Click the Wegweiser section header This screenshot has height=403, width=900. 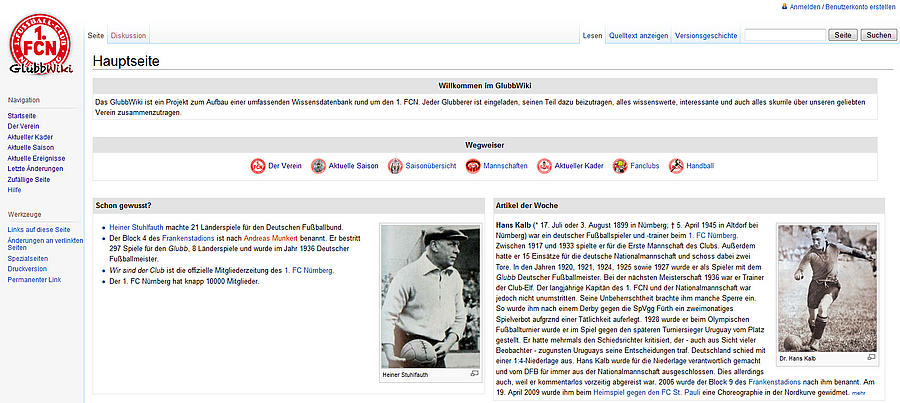pyautogui.click(x=485, y=145)
